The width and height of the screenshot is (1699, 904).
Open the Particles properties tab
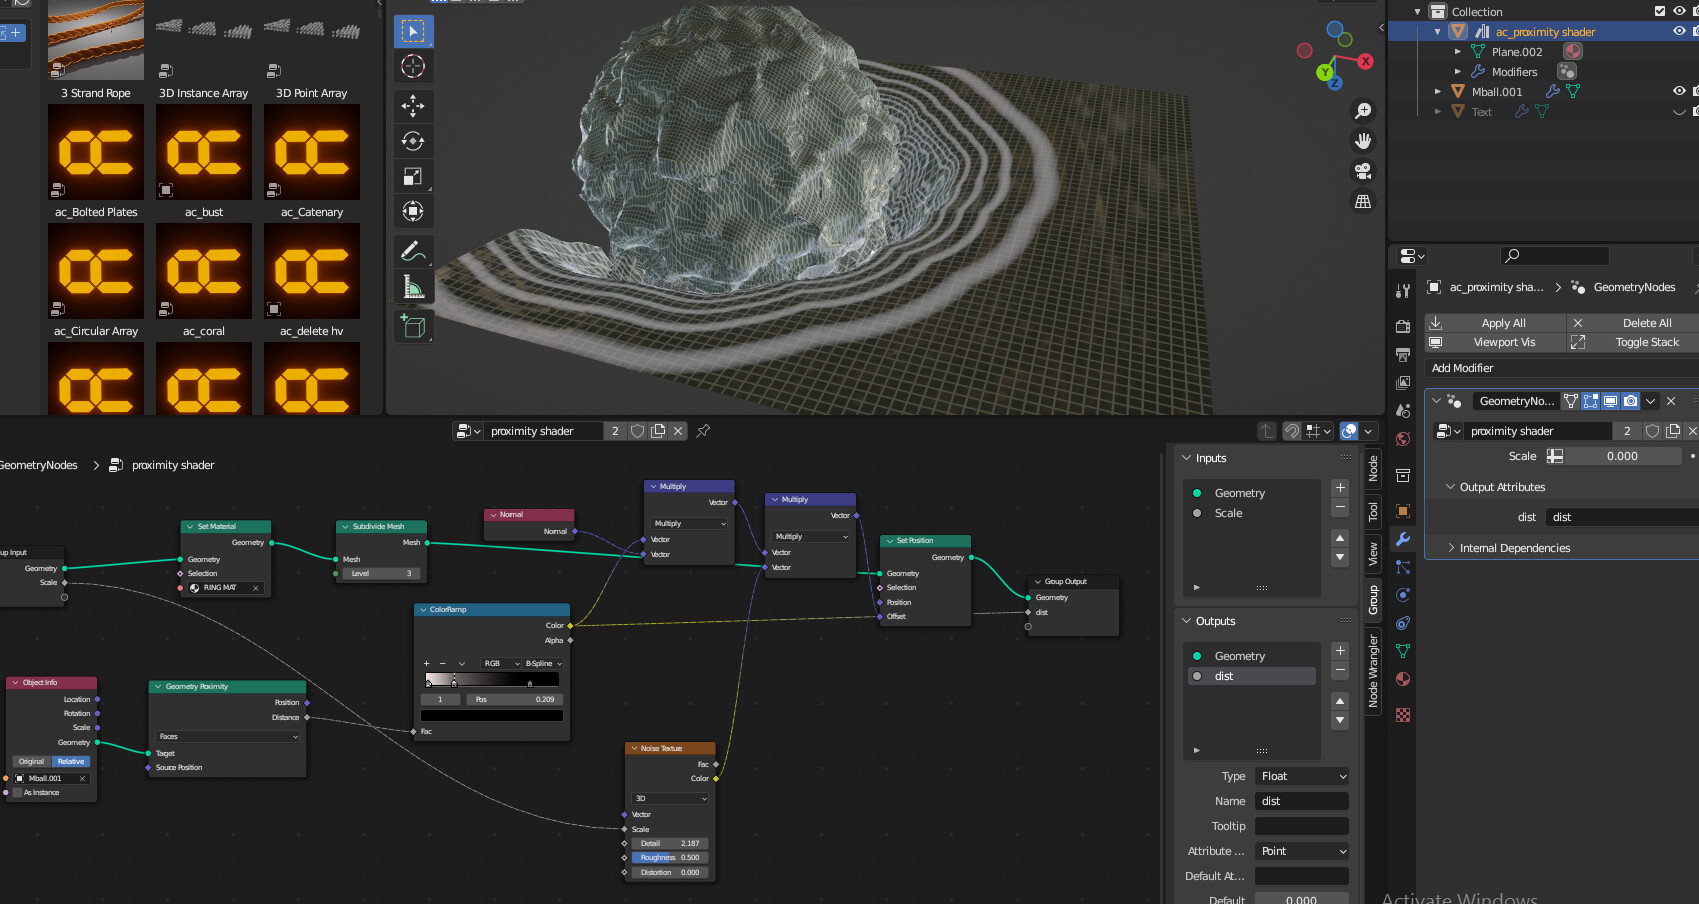(x=1403, y=567)
